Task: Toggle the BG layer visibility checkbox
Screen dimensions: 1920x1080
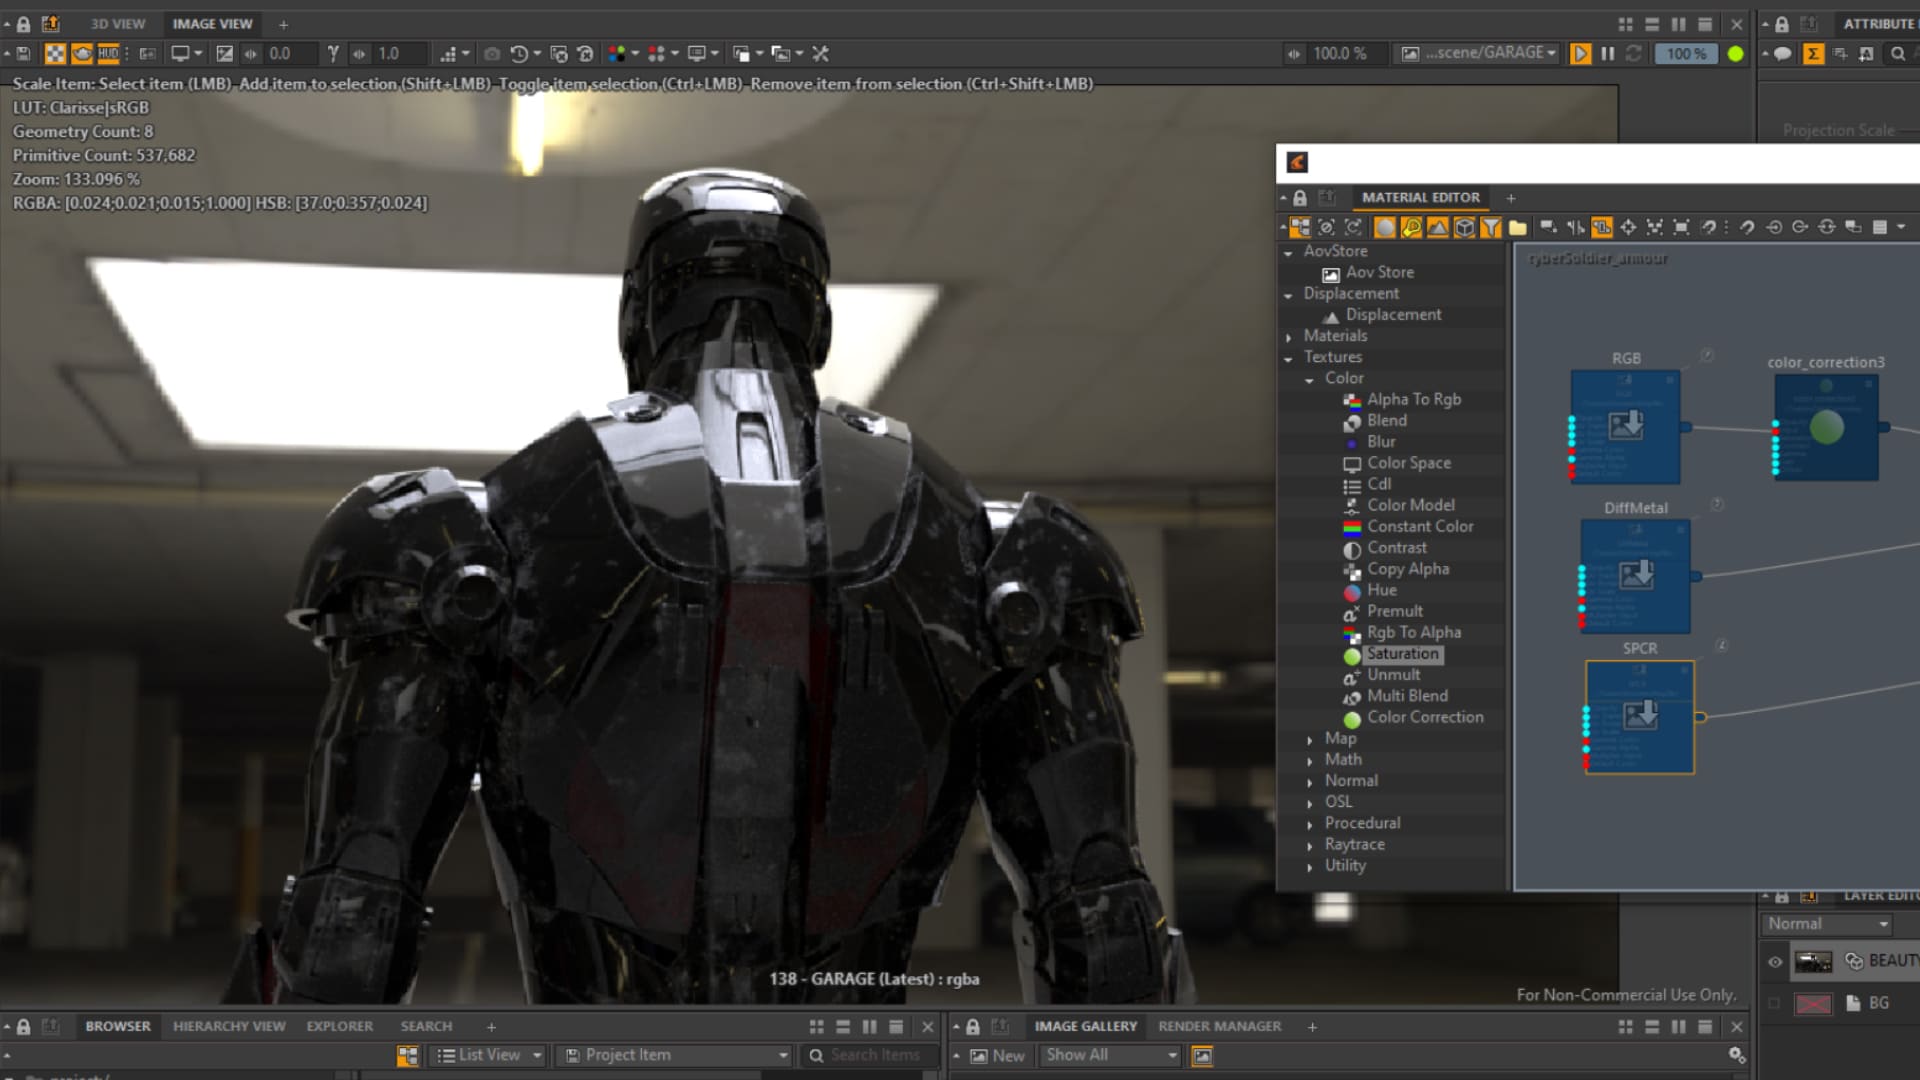Action: [x=1775, y=1003]
